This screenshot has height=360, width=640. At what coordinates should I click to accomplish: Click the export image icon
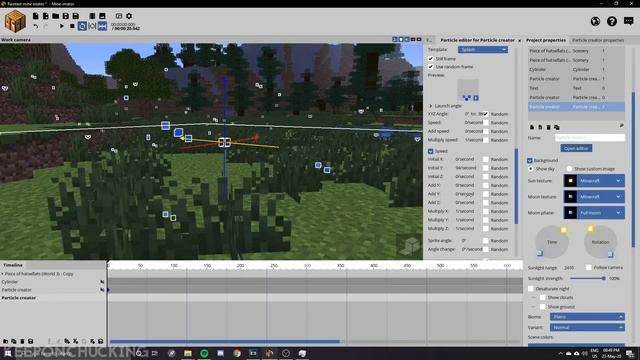tap(102, 16)
